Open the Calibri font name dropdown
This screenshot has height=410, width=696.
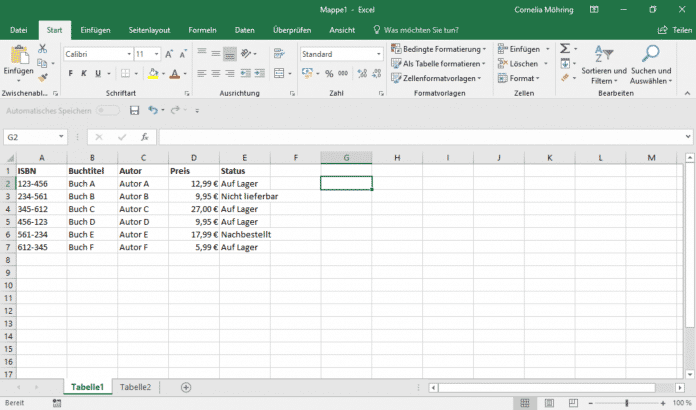[129, 54]
